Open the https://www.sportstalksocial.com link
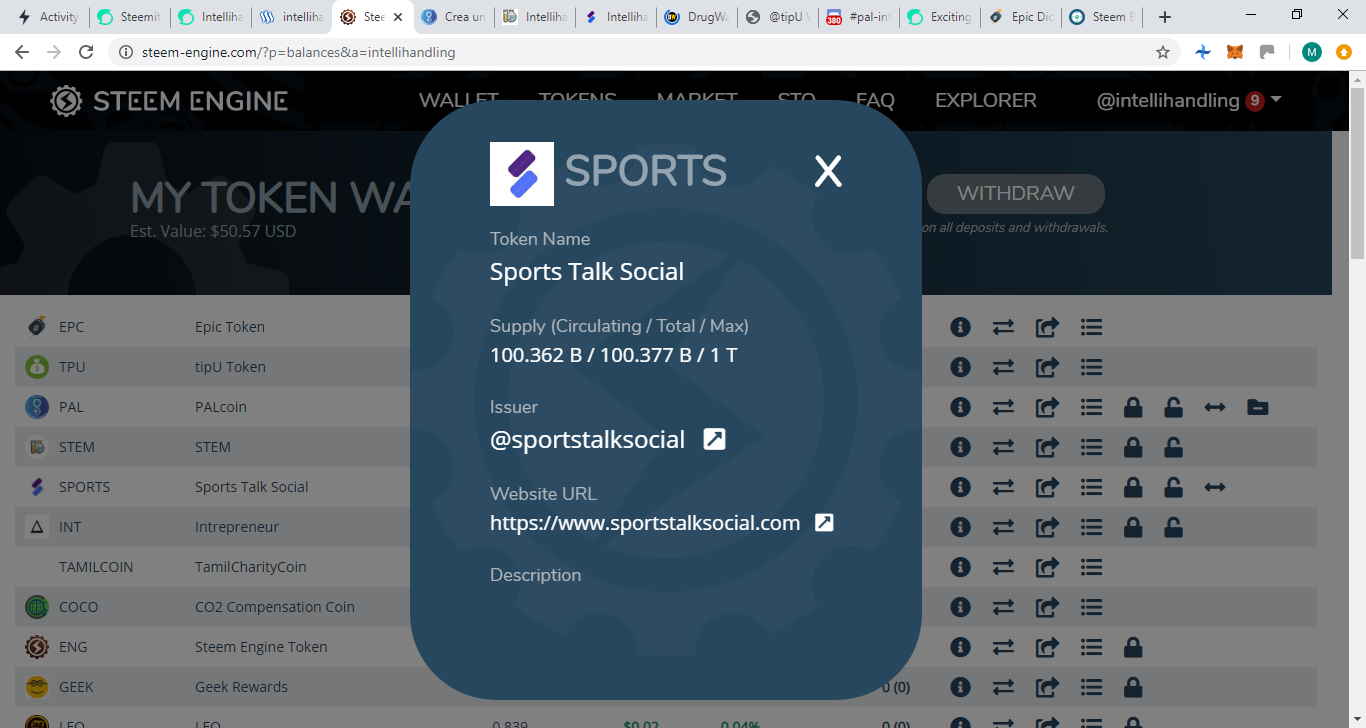 (x=645, y=522)
